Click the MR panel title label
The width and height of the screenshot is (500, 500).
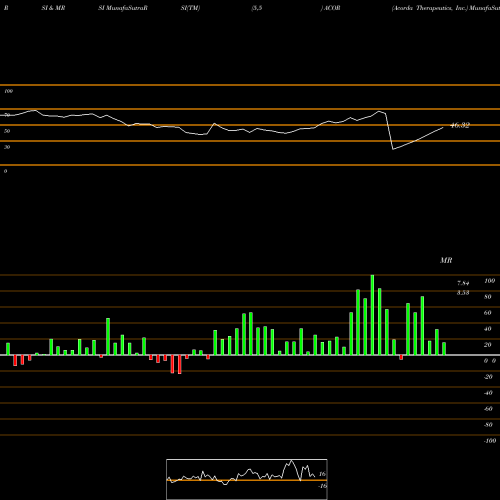(446, 260)
